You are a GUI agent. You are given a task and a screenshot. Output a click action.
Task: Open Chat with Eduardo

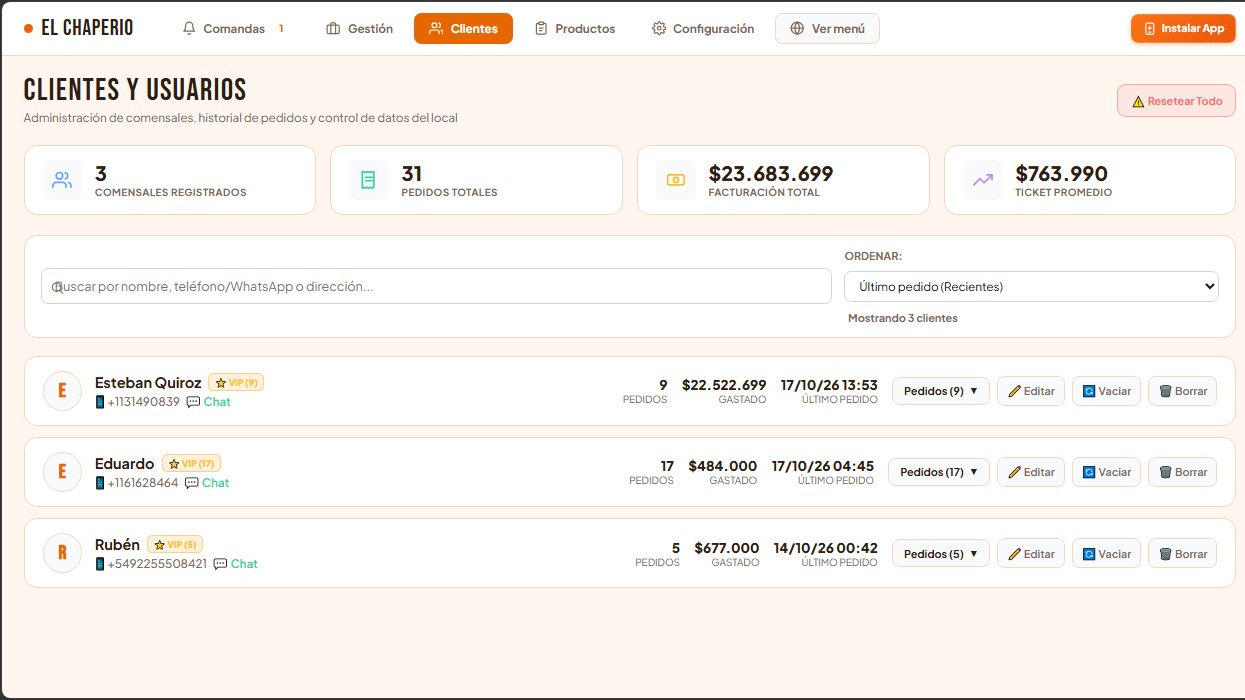pos(207,483)
